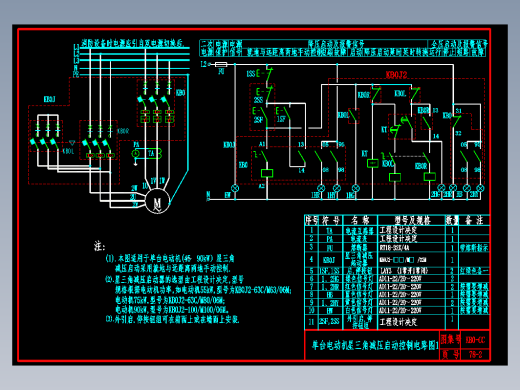This screenshot has width=520, height=390.
Task: Click the 名称 table header
Action: coord(360,220)
